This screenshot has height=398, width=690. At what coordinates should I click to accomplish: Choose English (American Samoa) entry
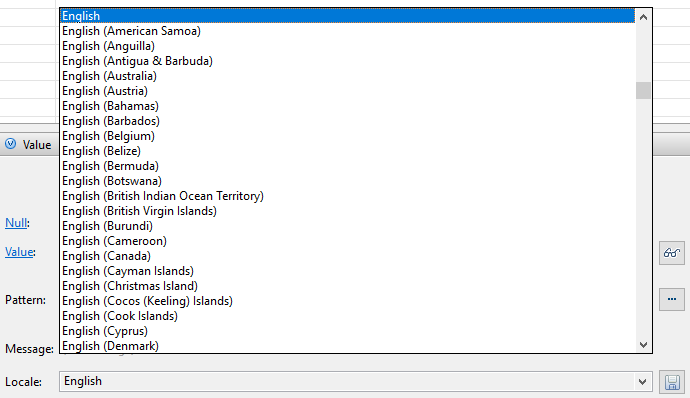tap(347, 31)
